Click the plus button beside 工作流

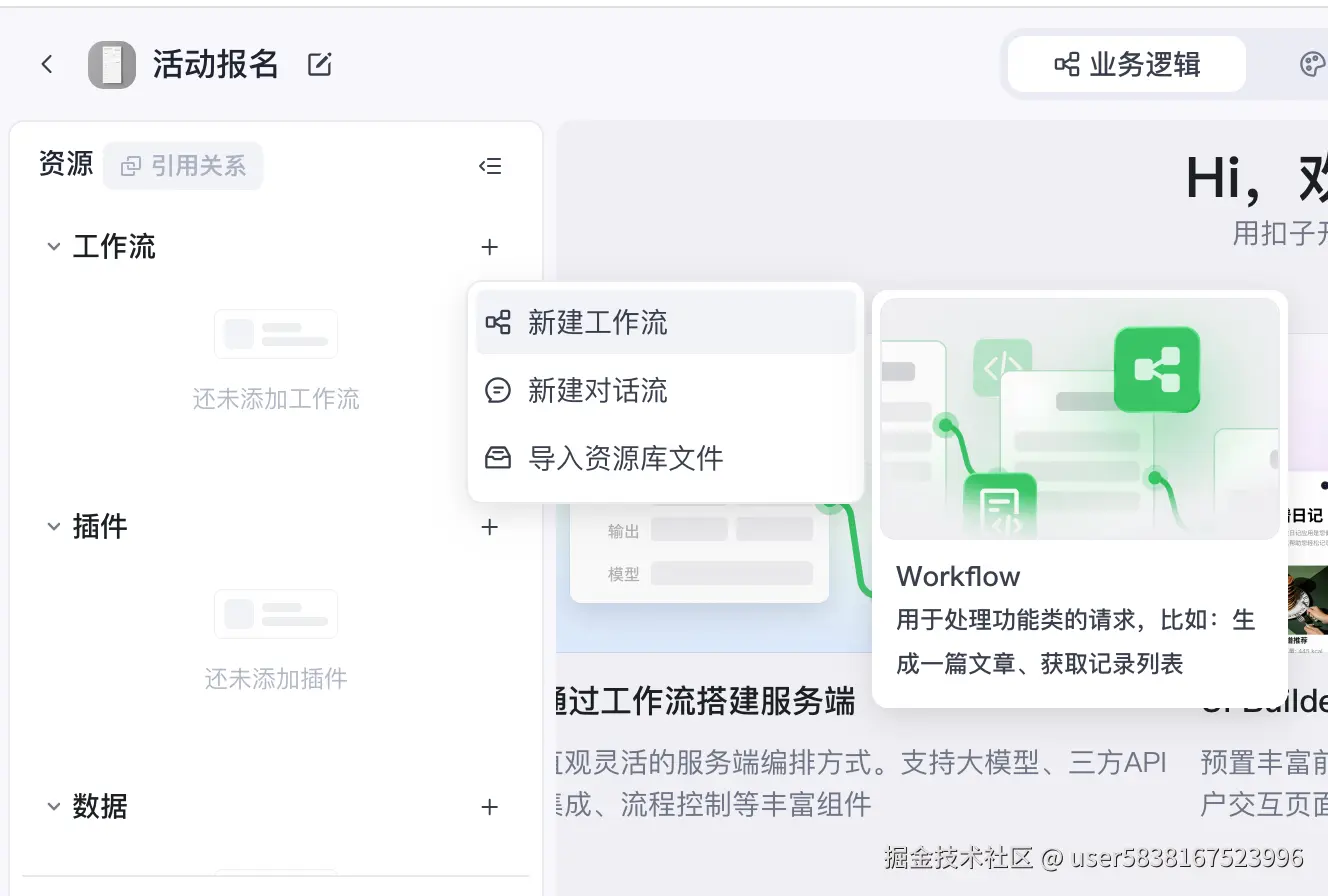490,246
